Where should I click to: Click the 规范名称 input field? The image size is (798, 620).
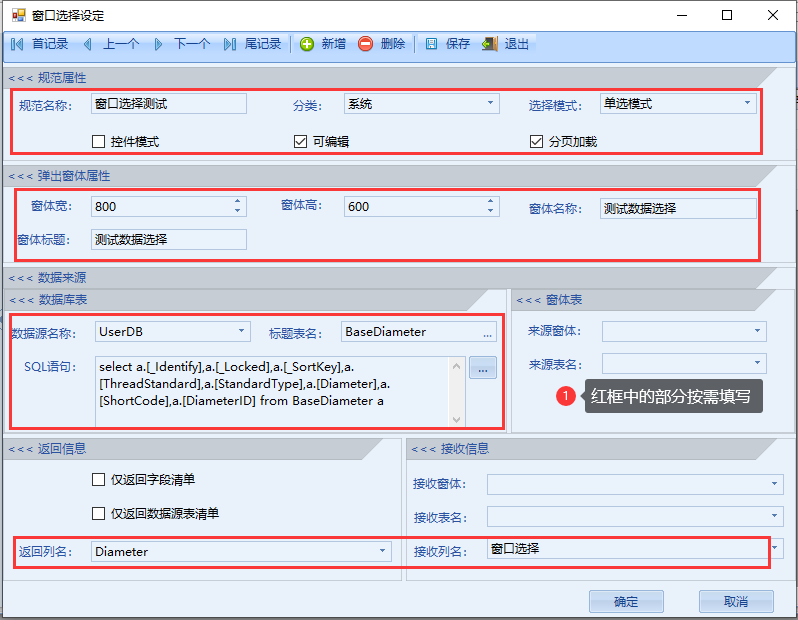click(169, 103)
